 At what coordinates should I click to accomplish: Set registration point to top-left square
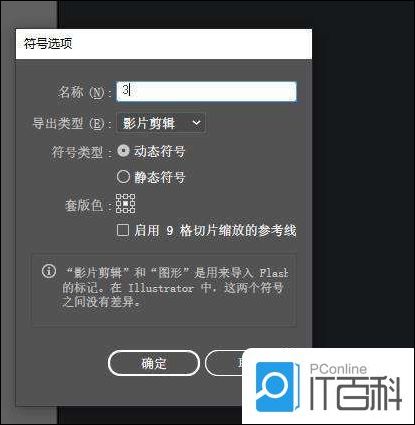(118, 196)
